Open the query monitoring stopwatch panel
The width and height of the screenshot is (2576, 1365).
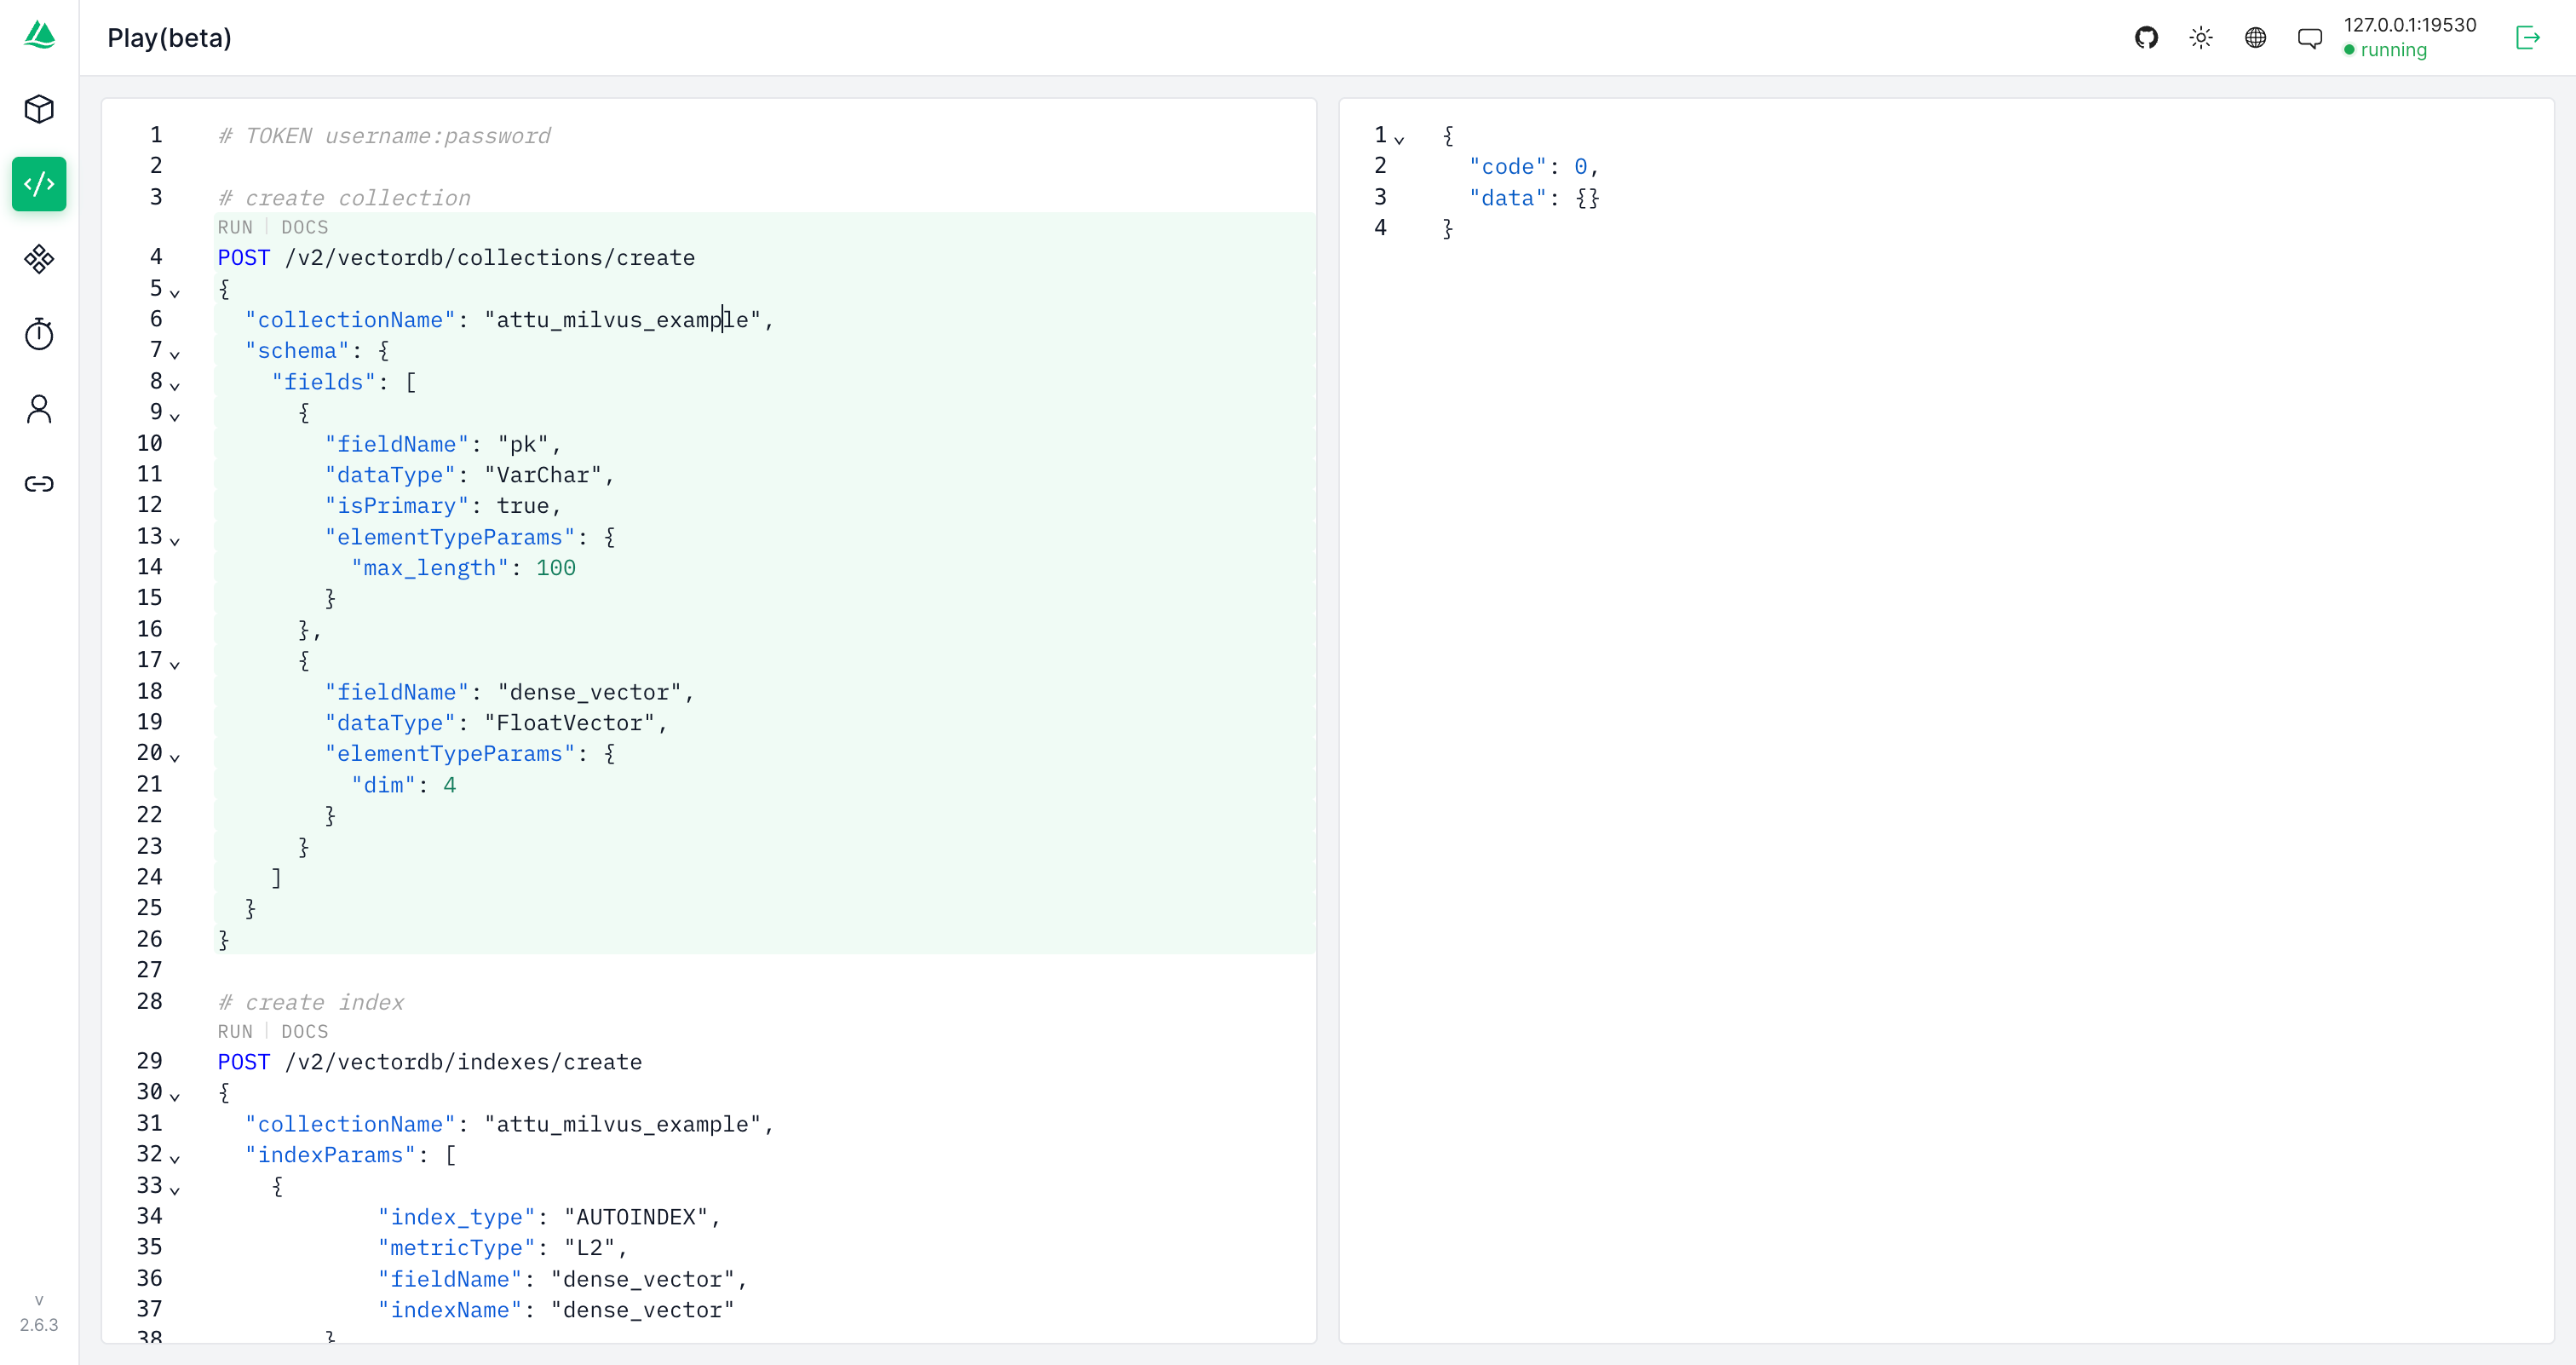point(39,334)
